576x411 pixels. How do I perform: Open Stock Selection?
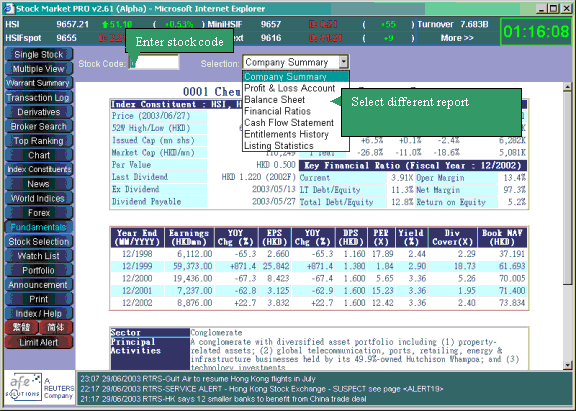[39, 241]
